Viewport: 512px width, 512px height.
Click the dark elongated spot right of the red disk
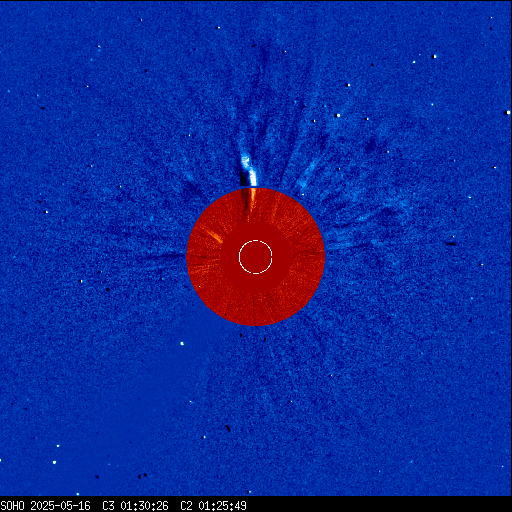pyautogui.click(x=451, y=244)
